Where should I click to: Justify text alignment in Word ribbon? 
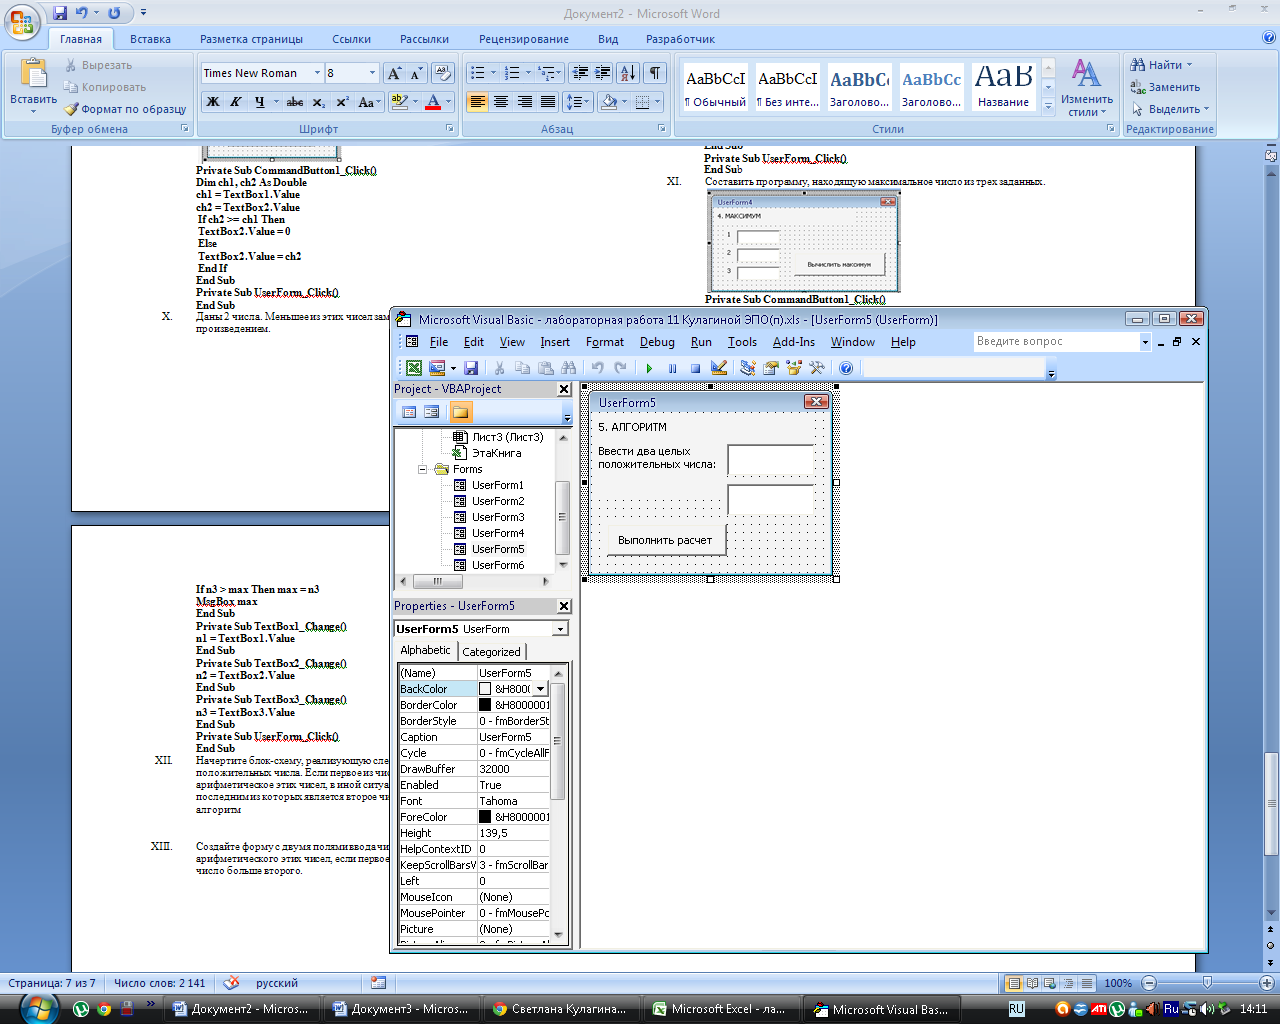coord(548,102)
